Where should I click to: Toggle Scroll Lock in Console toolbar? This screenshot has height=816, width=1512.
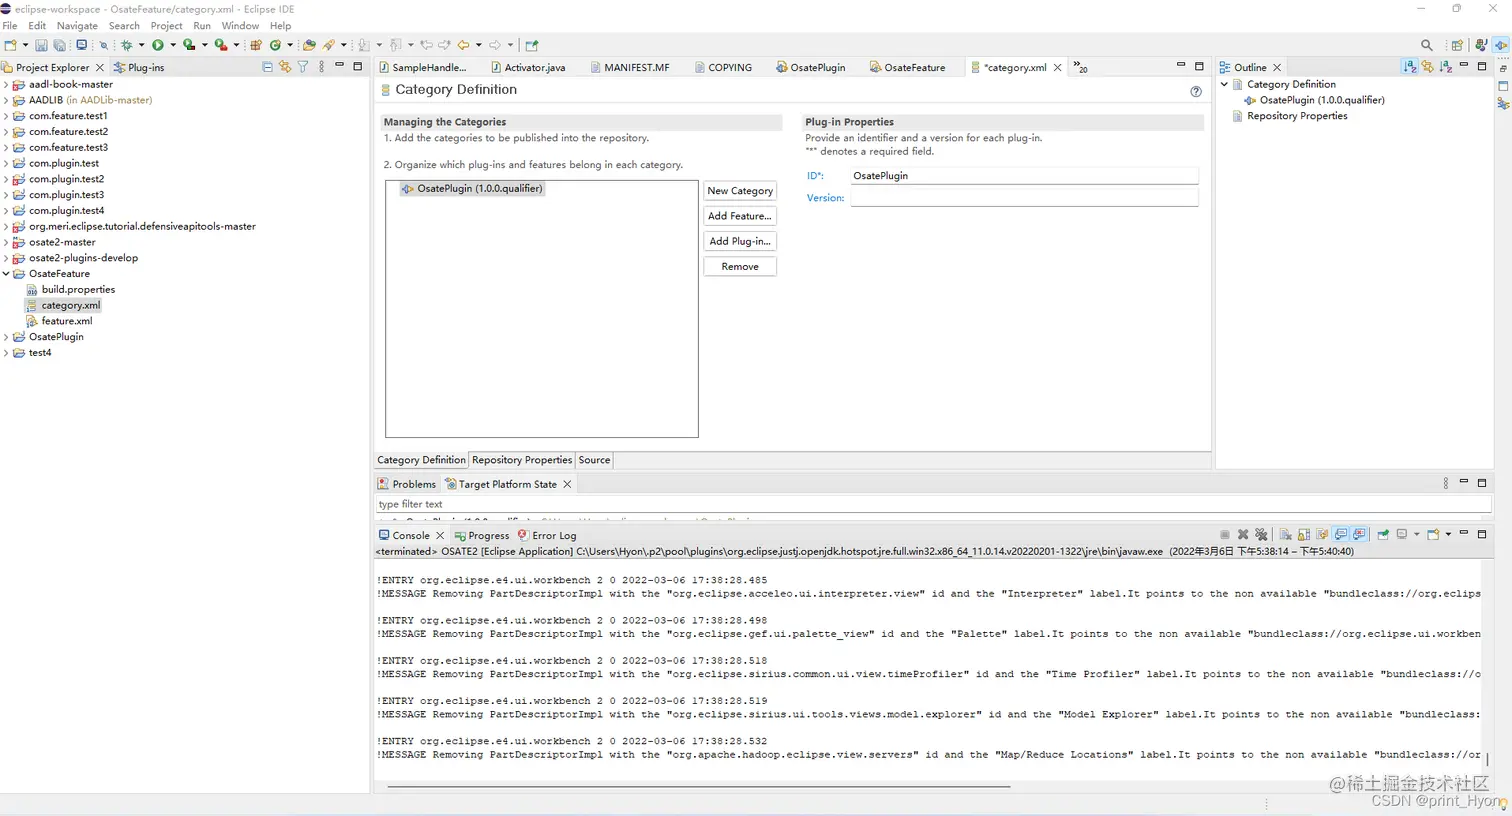tap(1304, 534)
